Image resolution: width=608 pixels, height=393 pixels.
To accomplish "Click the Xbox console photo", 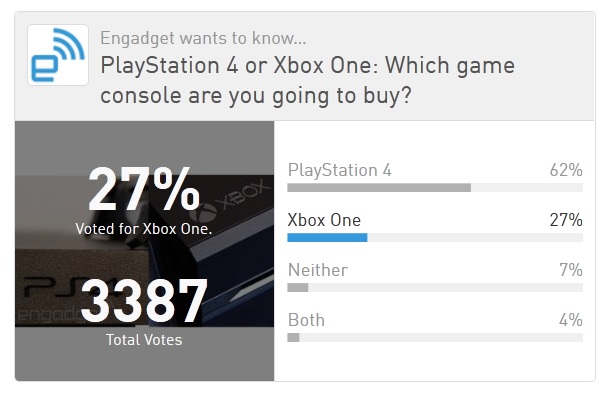I will click(144, 251).
